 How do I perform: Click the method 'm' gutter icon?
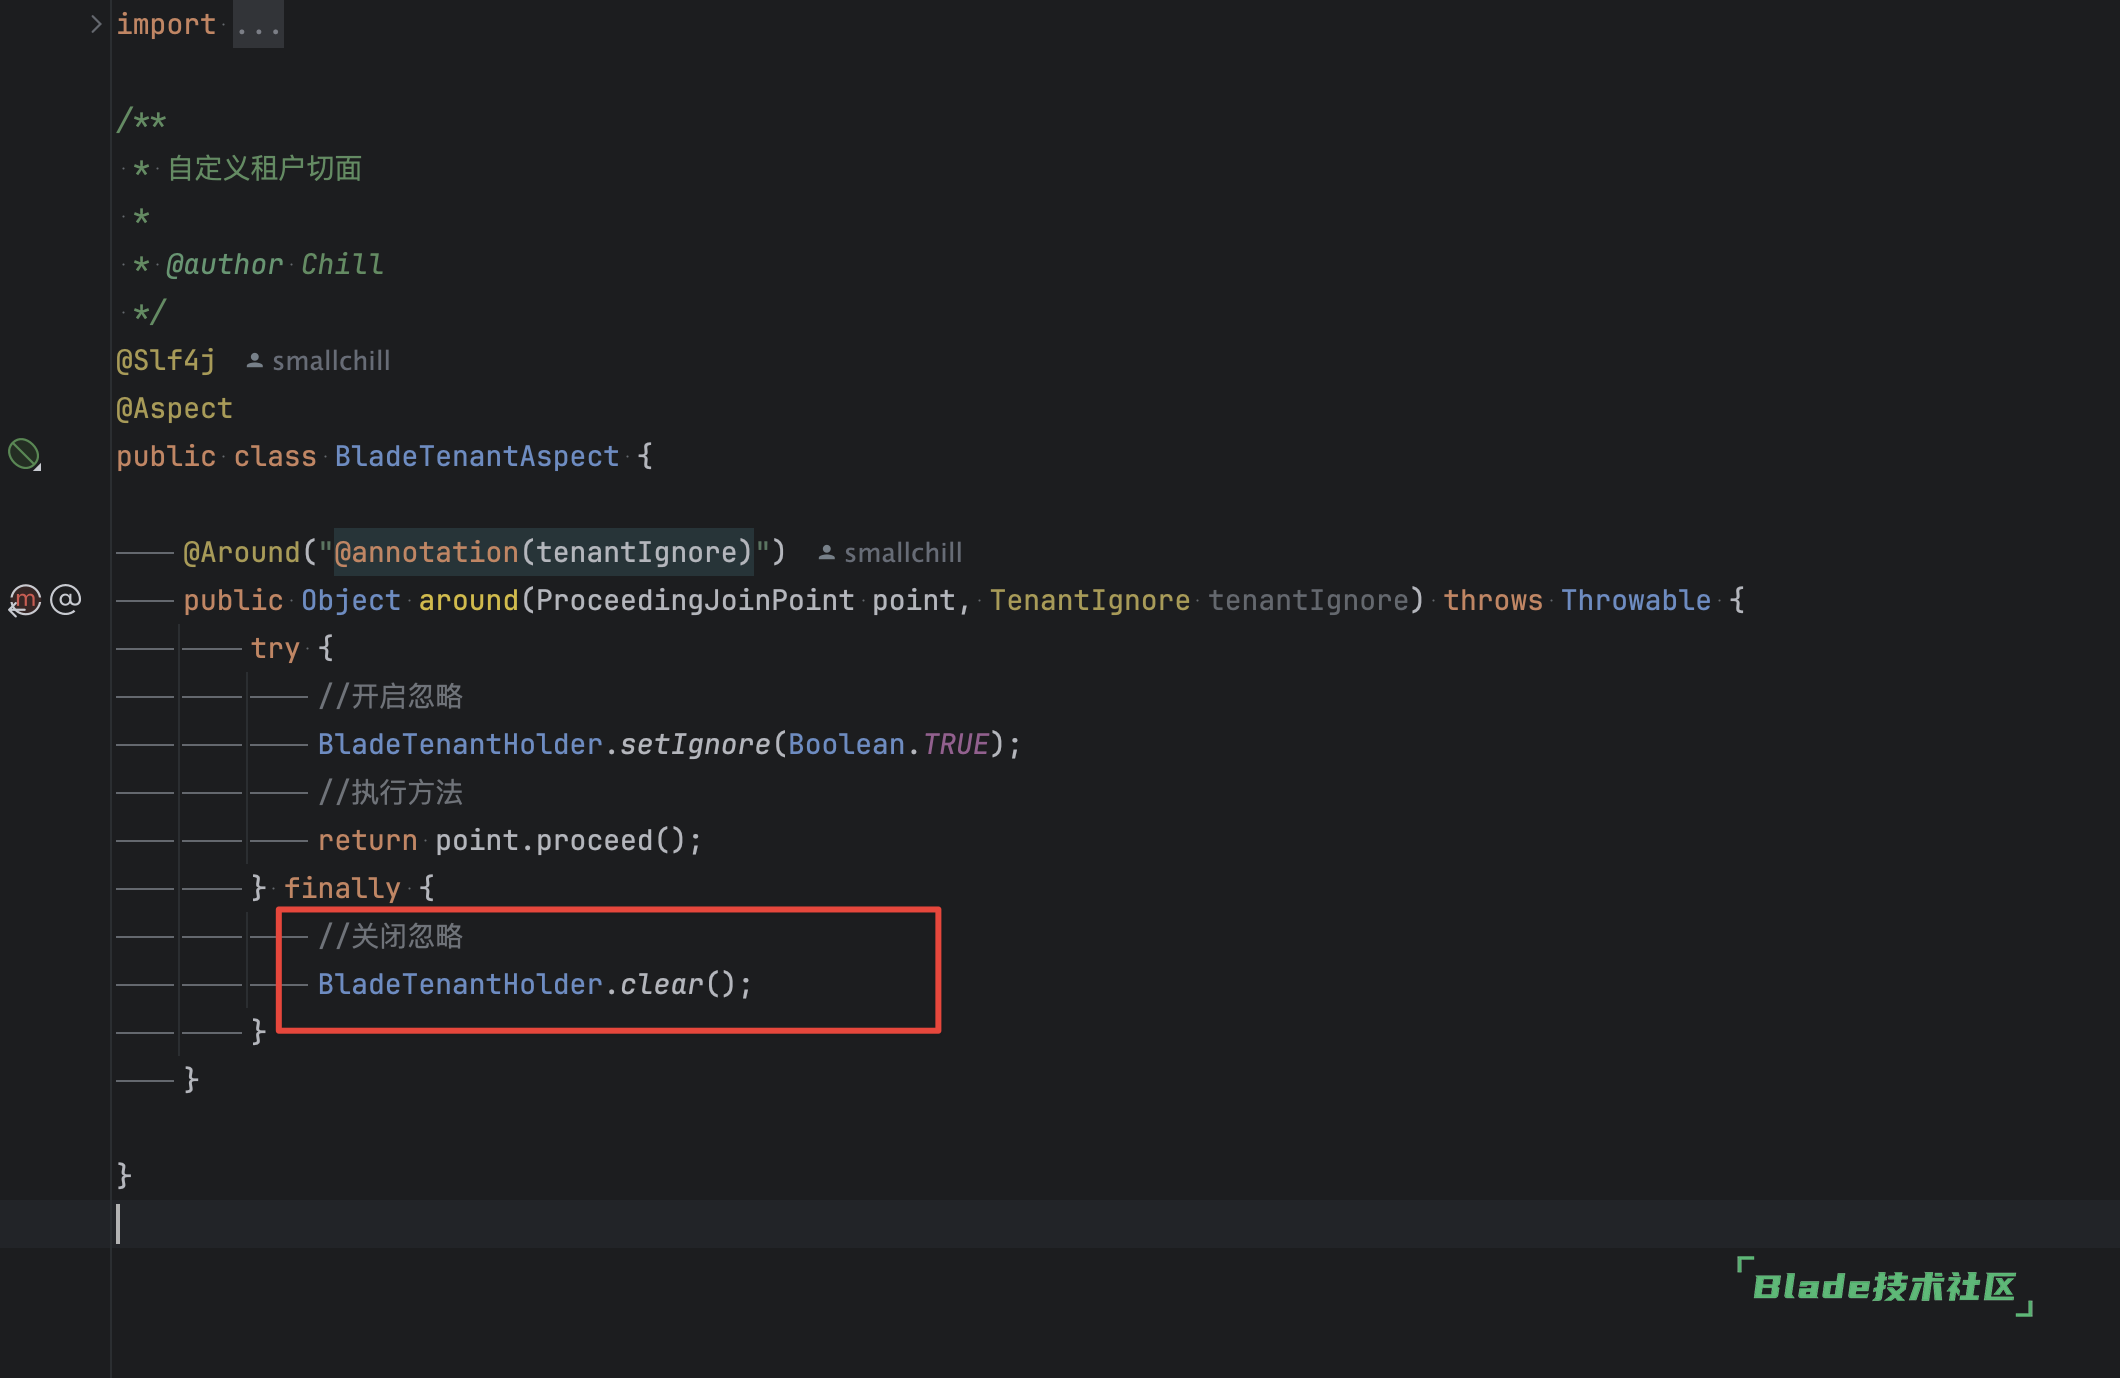[x=25, y=600]
